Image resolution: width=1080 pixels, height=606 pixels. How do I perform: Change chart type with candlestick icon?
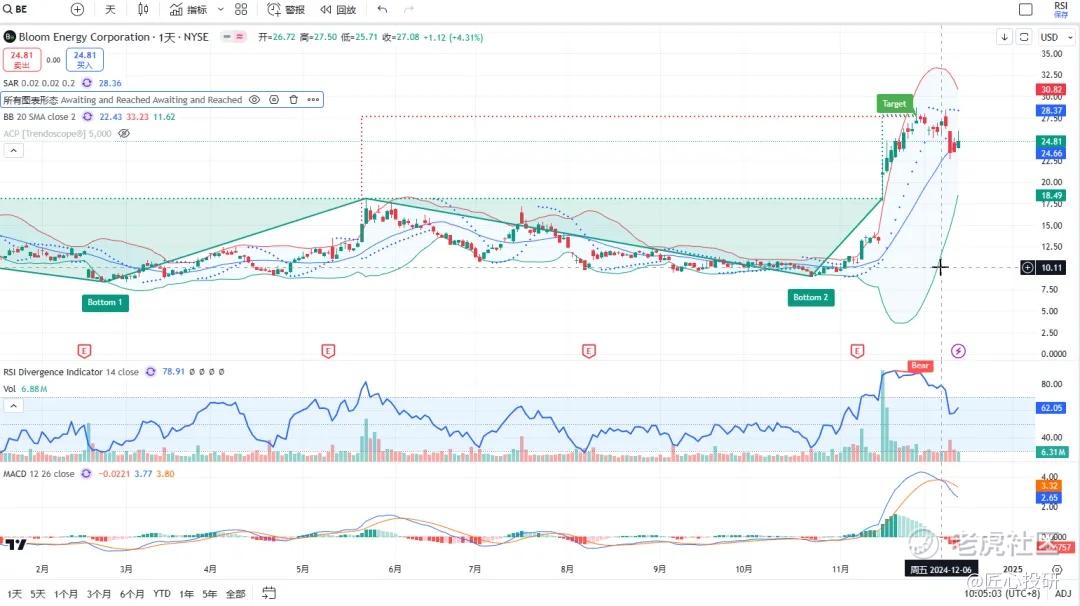coord(143,10)
